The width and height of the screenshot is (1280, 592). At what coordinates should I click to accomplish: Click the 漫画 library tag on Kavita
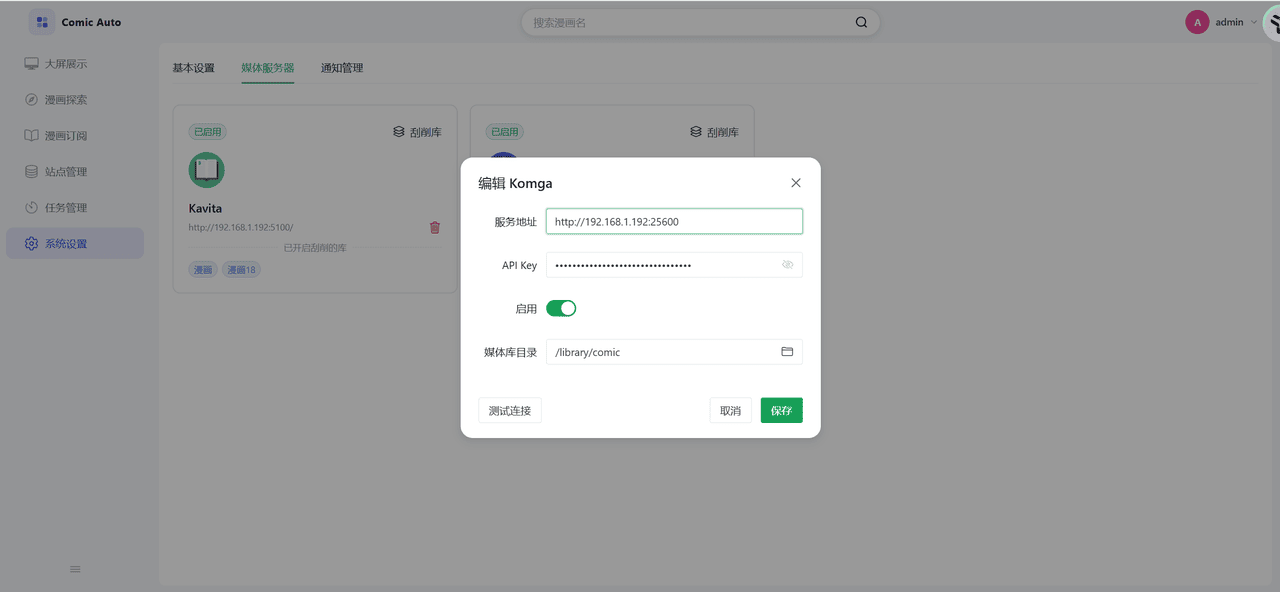[x=203, y=270]
